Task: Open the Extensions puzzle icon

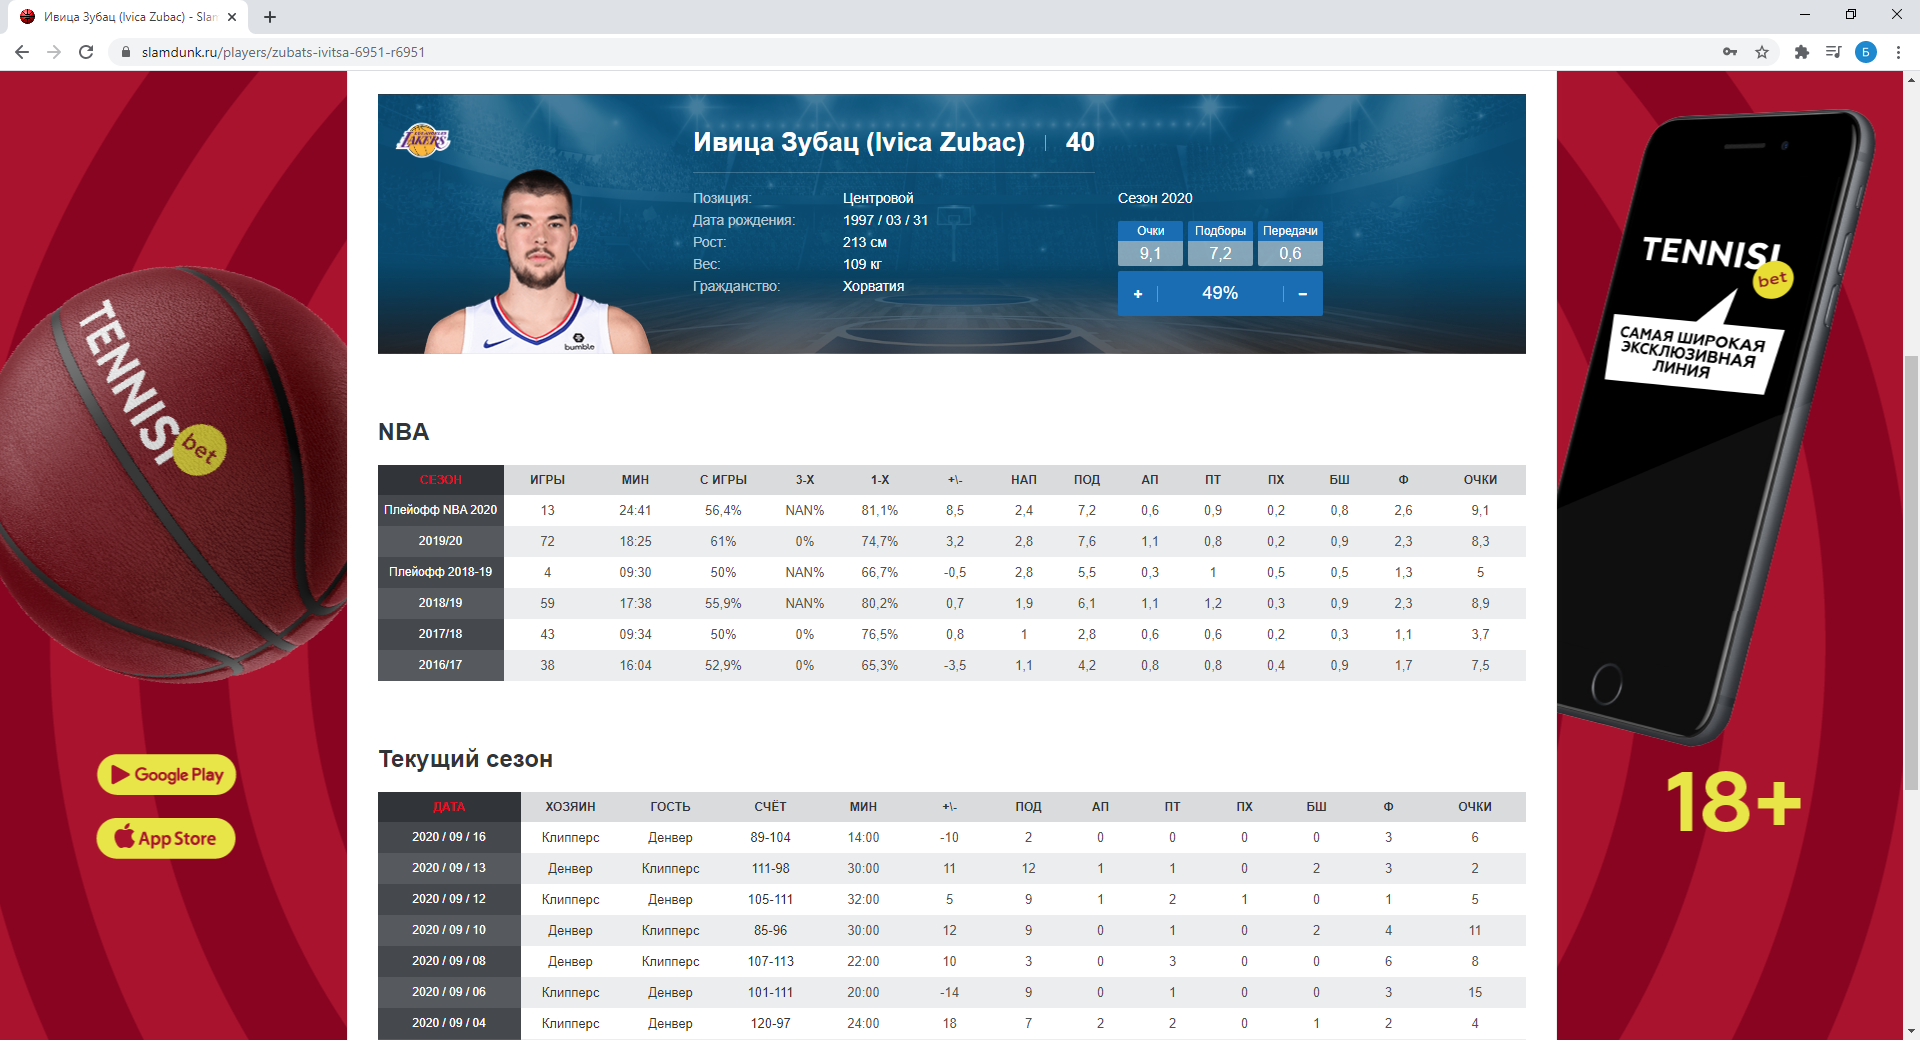Action: 1802,52
